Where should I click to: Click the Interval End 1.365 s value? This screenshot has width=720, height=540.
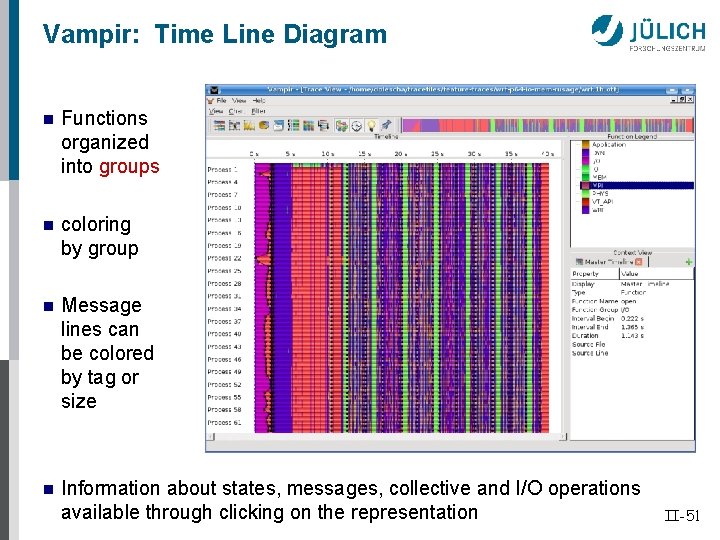(632, 327)
